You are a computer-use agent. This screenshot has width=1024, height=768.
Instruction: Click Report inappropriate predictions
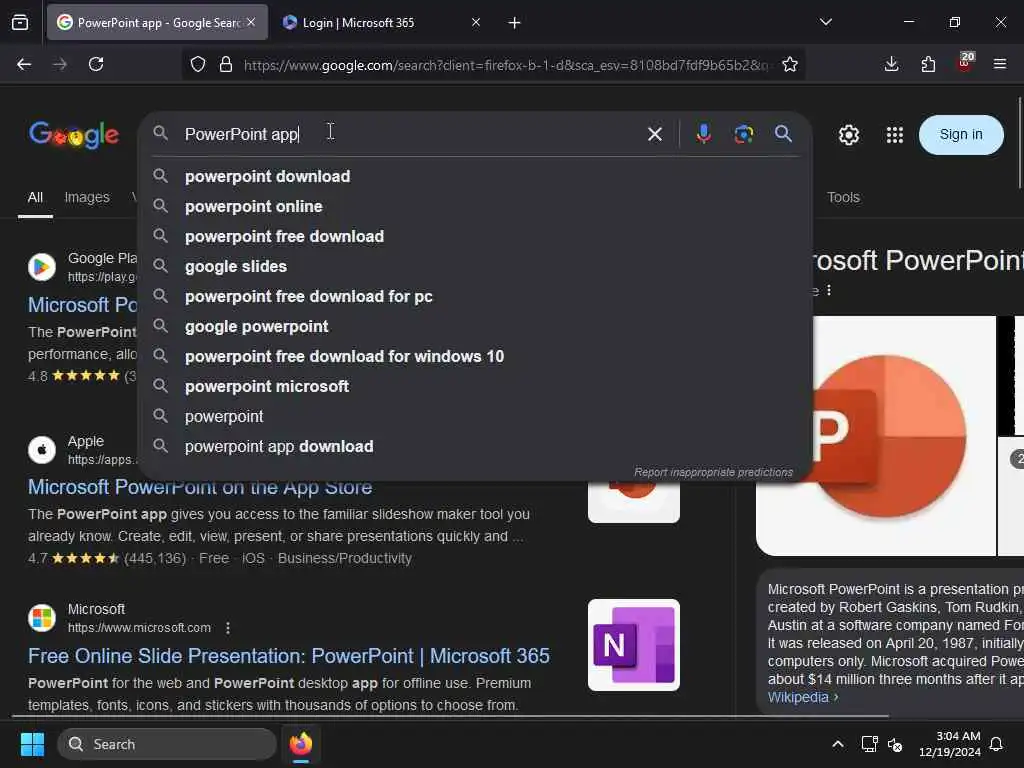(713, 472)
